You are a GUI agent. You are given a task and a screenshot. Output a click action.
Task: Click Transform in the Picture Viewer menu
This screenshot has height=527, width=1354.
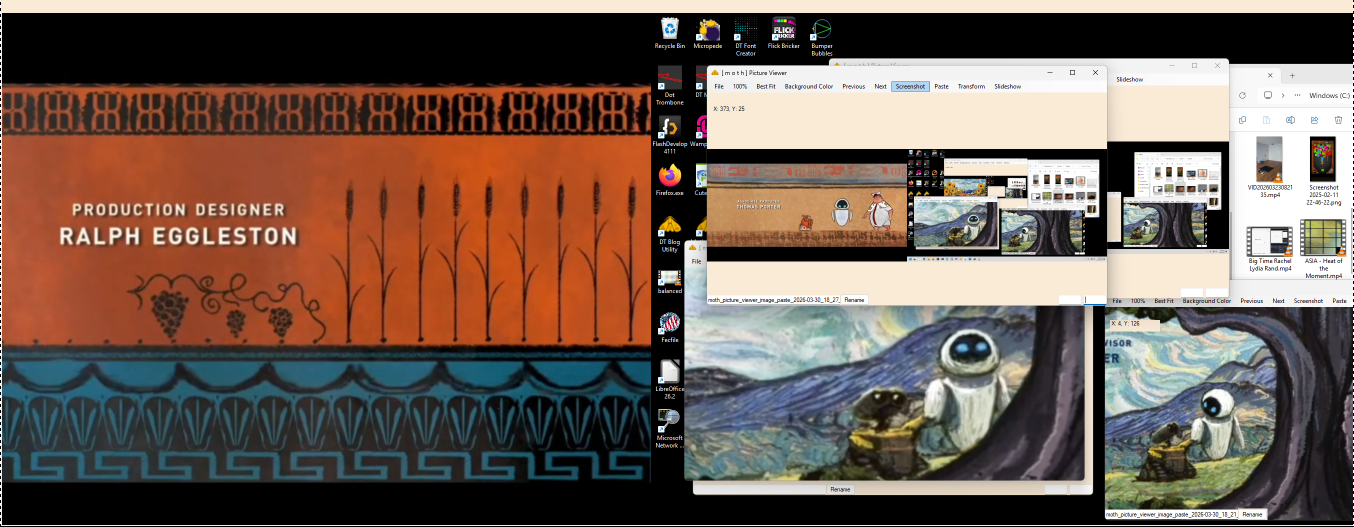(971, 87)
